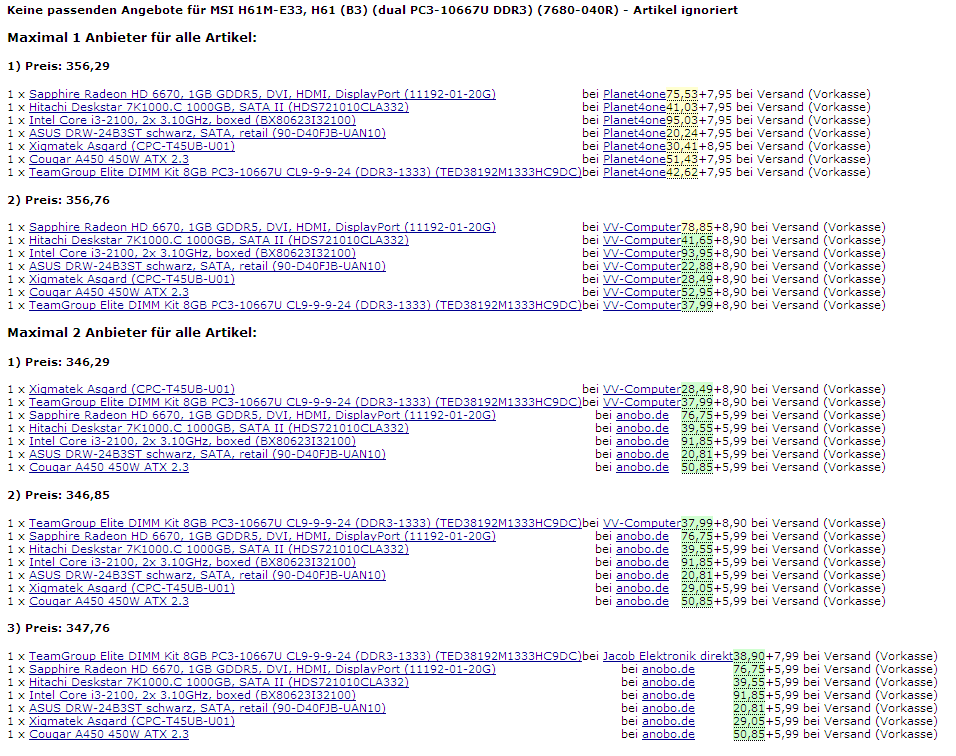Visit VV-Computer link beside price 22,88
This screenshot has height=756, width=956.
tap(641, 266)
